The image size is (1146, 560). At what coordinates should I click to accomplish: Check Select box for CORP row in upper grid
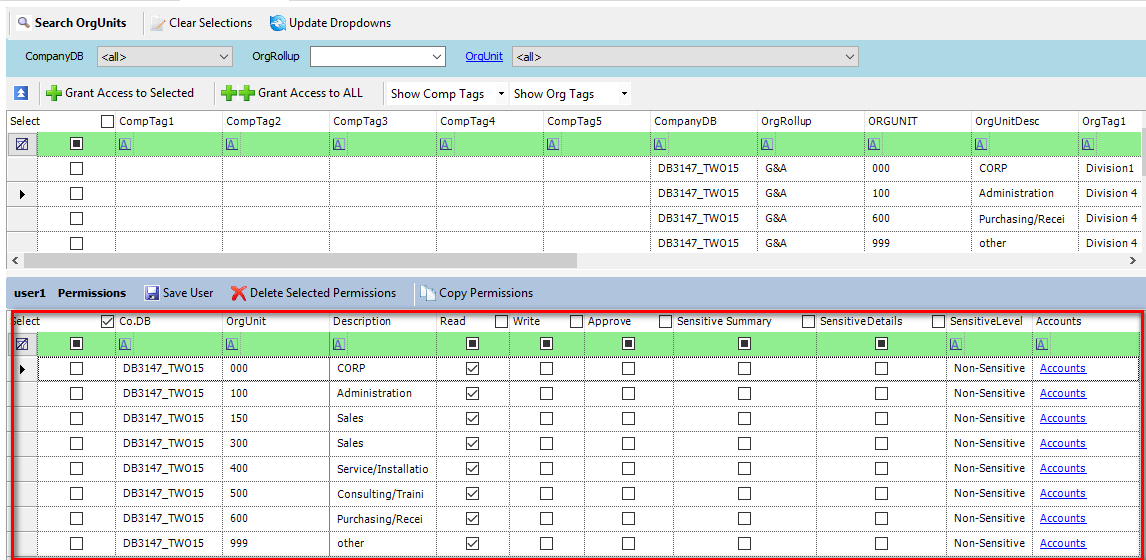[x=76, y=169]
